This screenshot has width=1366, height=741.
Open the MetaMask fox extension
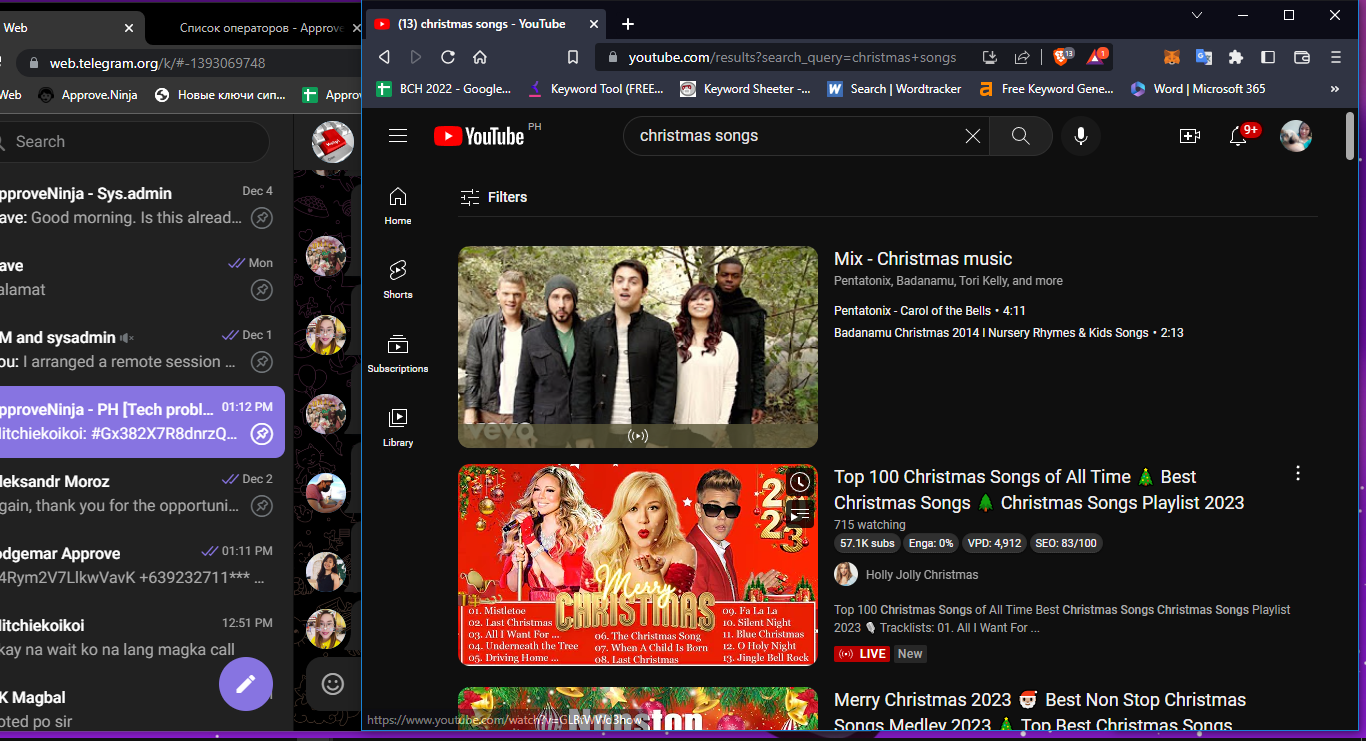click(1172, 57)
